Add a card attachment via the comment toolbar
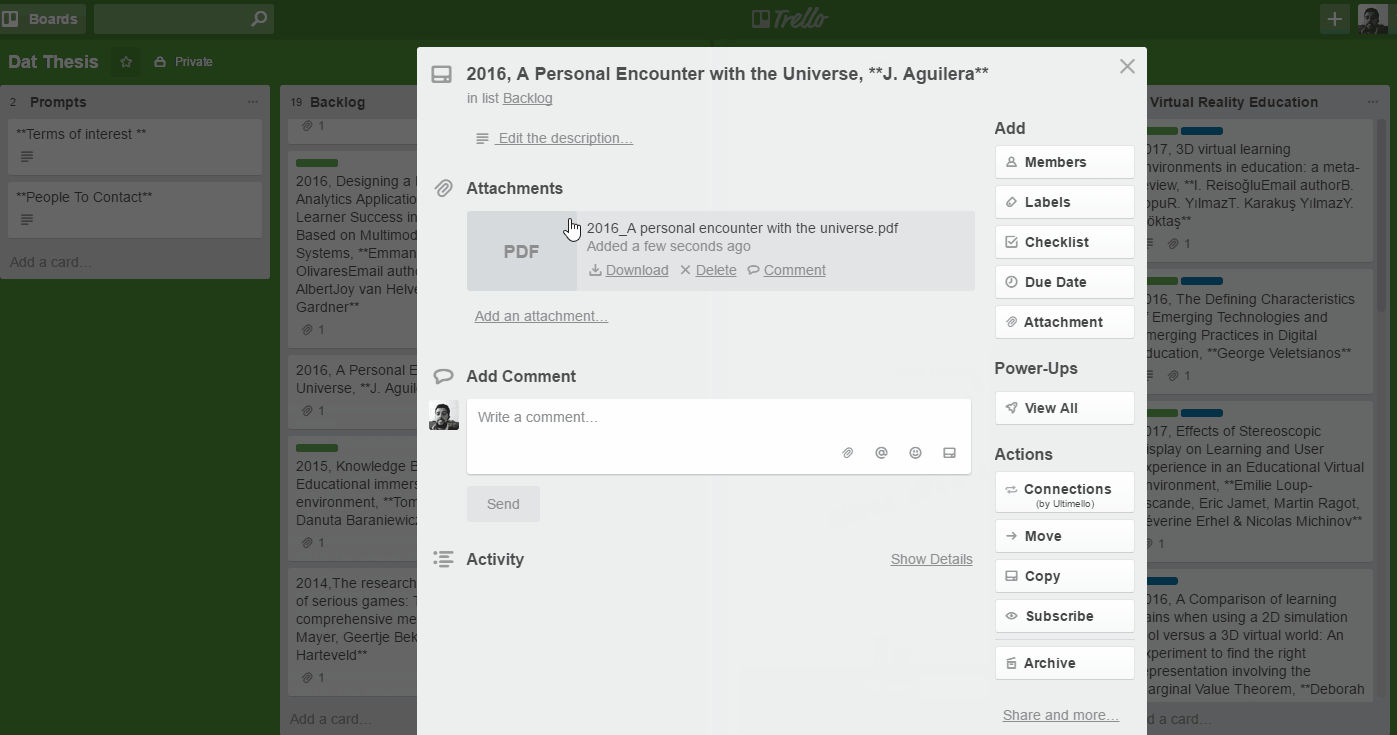The height and width of the screenshot is (735, 1397). tap(949, 452)
